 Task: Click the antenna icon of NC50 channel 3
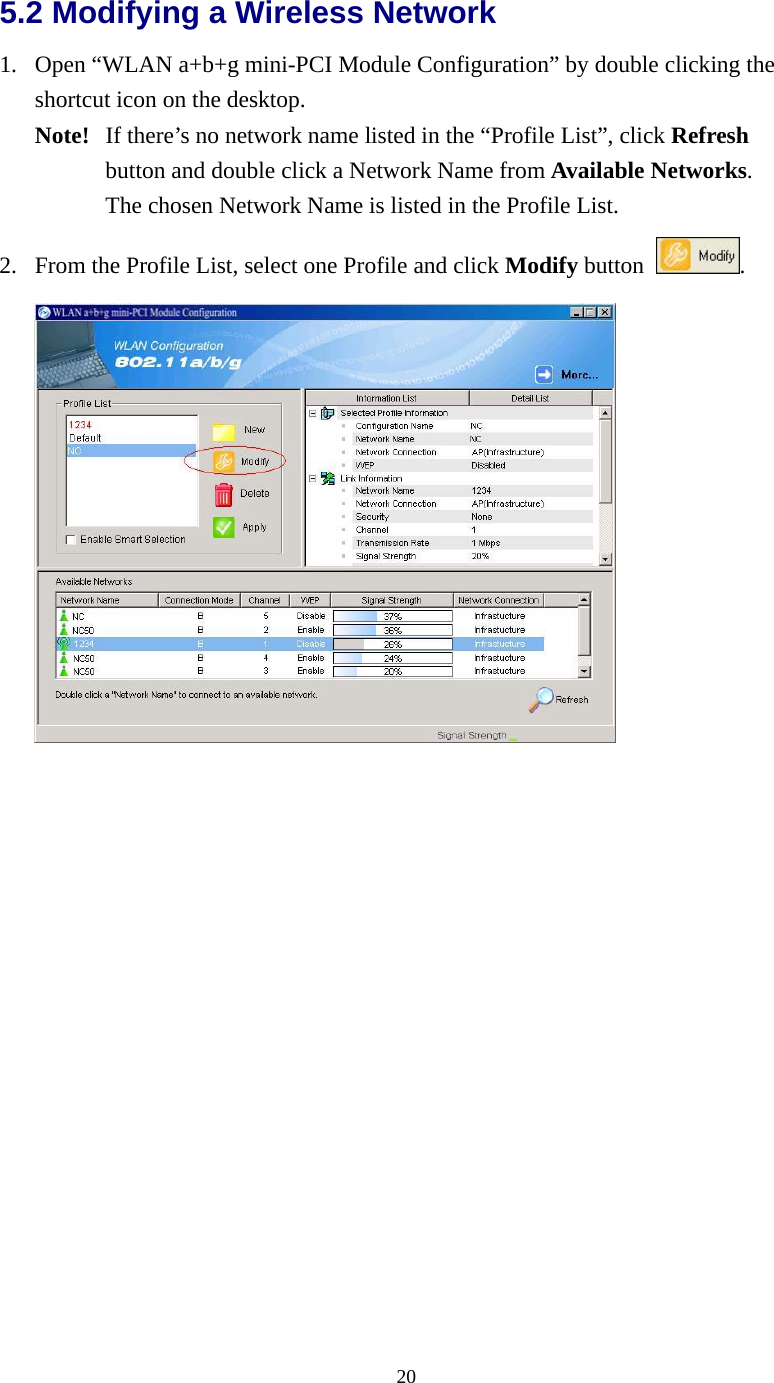pyautogui.click(x=63, y=672)
